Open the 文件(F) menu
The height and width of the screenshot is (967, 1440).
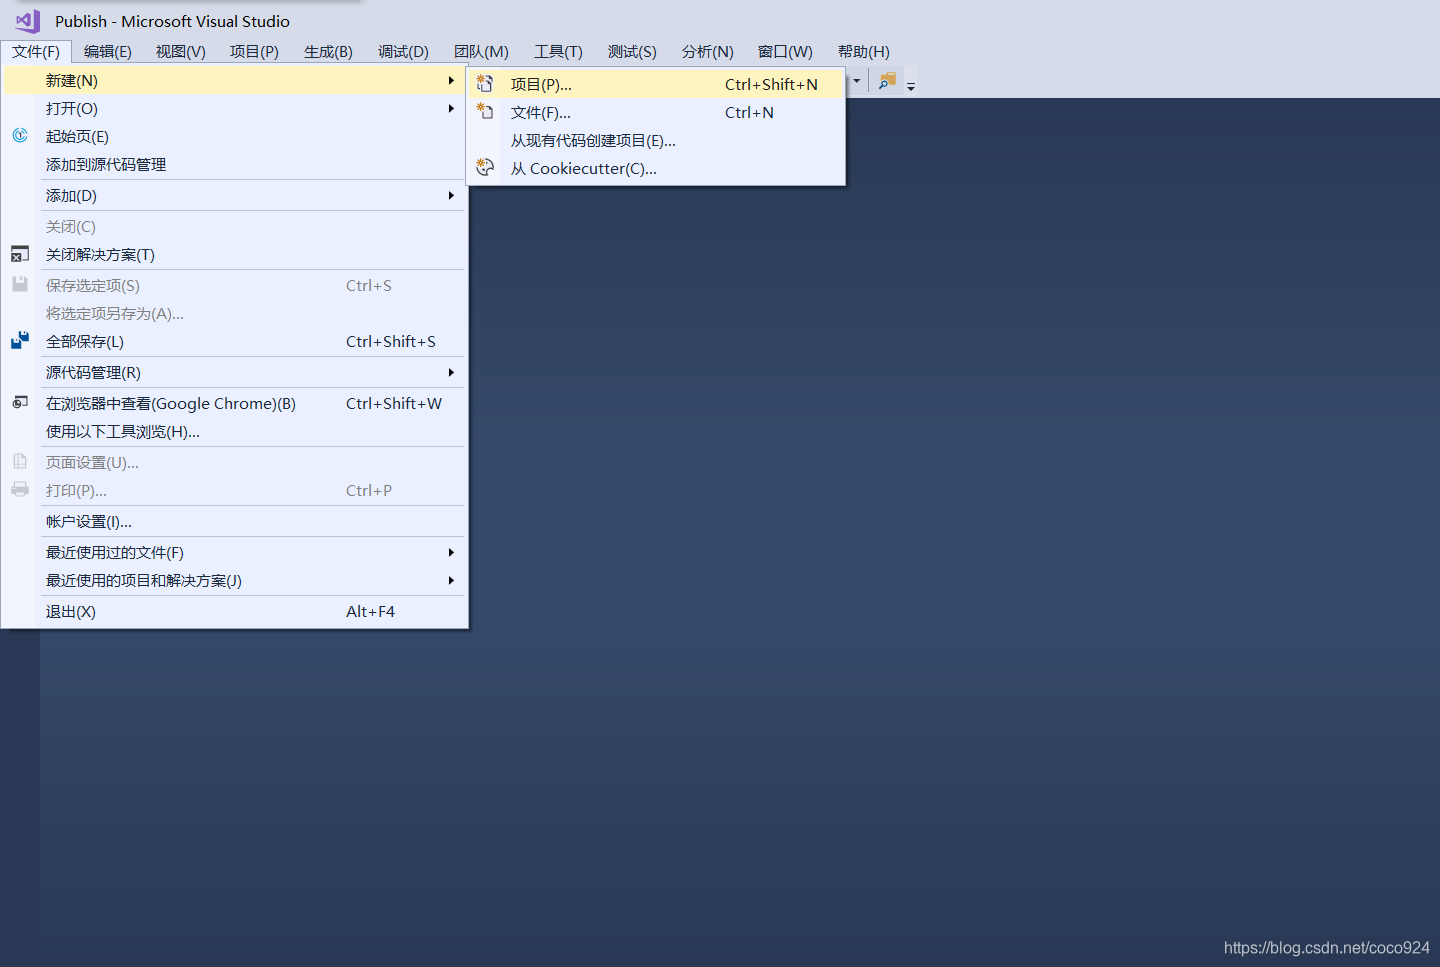coord(36,51)
